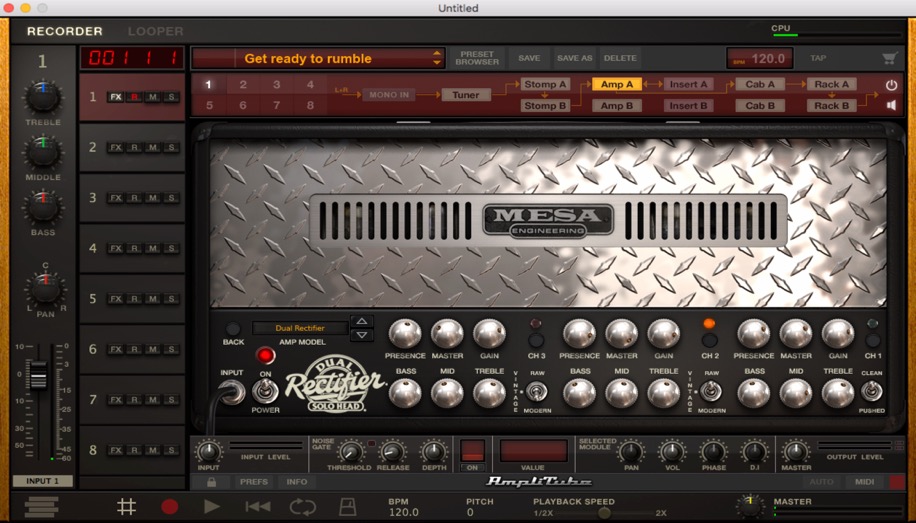The height and width of the screenshot is (523, 916).
Task: Click the TAP tempo button
Action: pos(818,58)
